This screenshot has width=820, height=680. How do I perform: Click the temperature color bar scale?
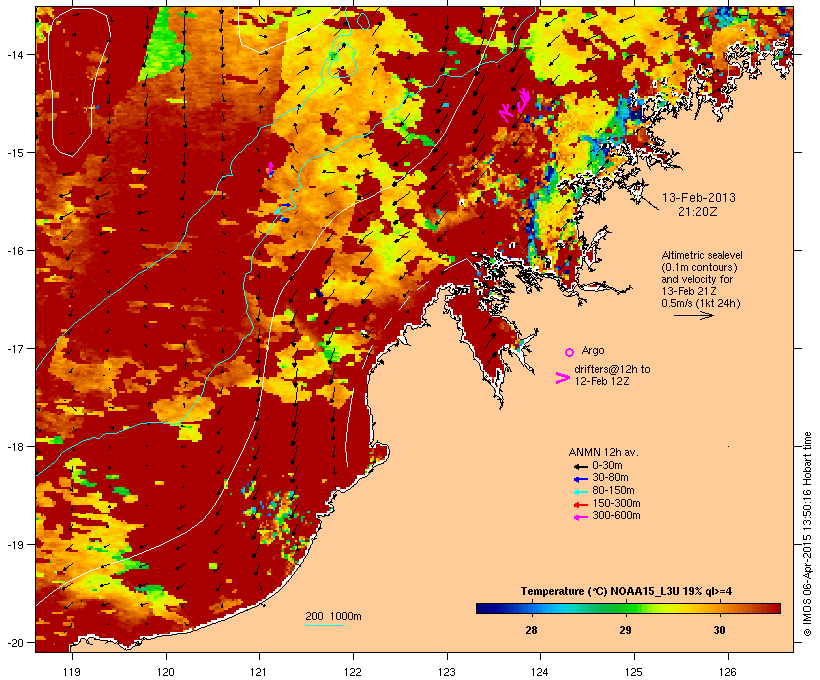(628, 608)
